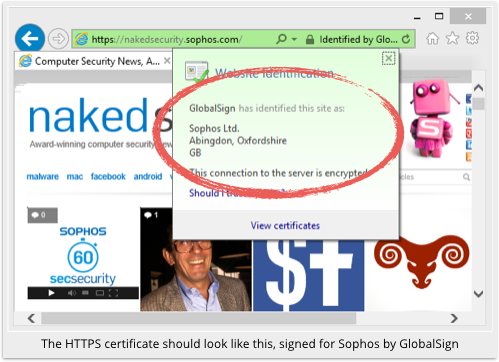Image resolution: width=499 pixels, height=362 pixels.
Task: Click the pink Sophos robot mascot
Action: (x=433, y=118)
